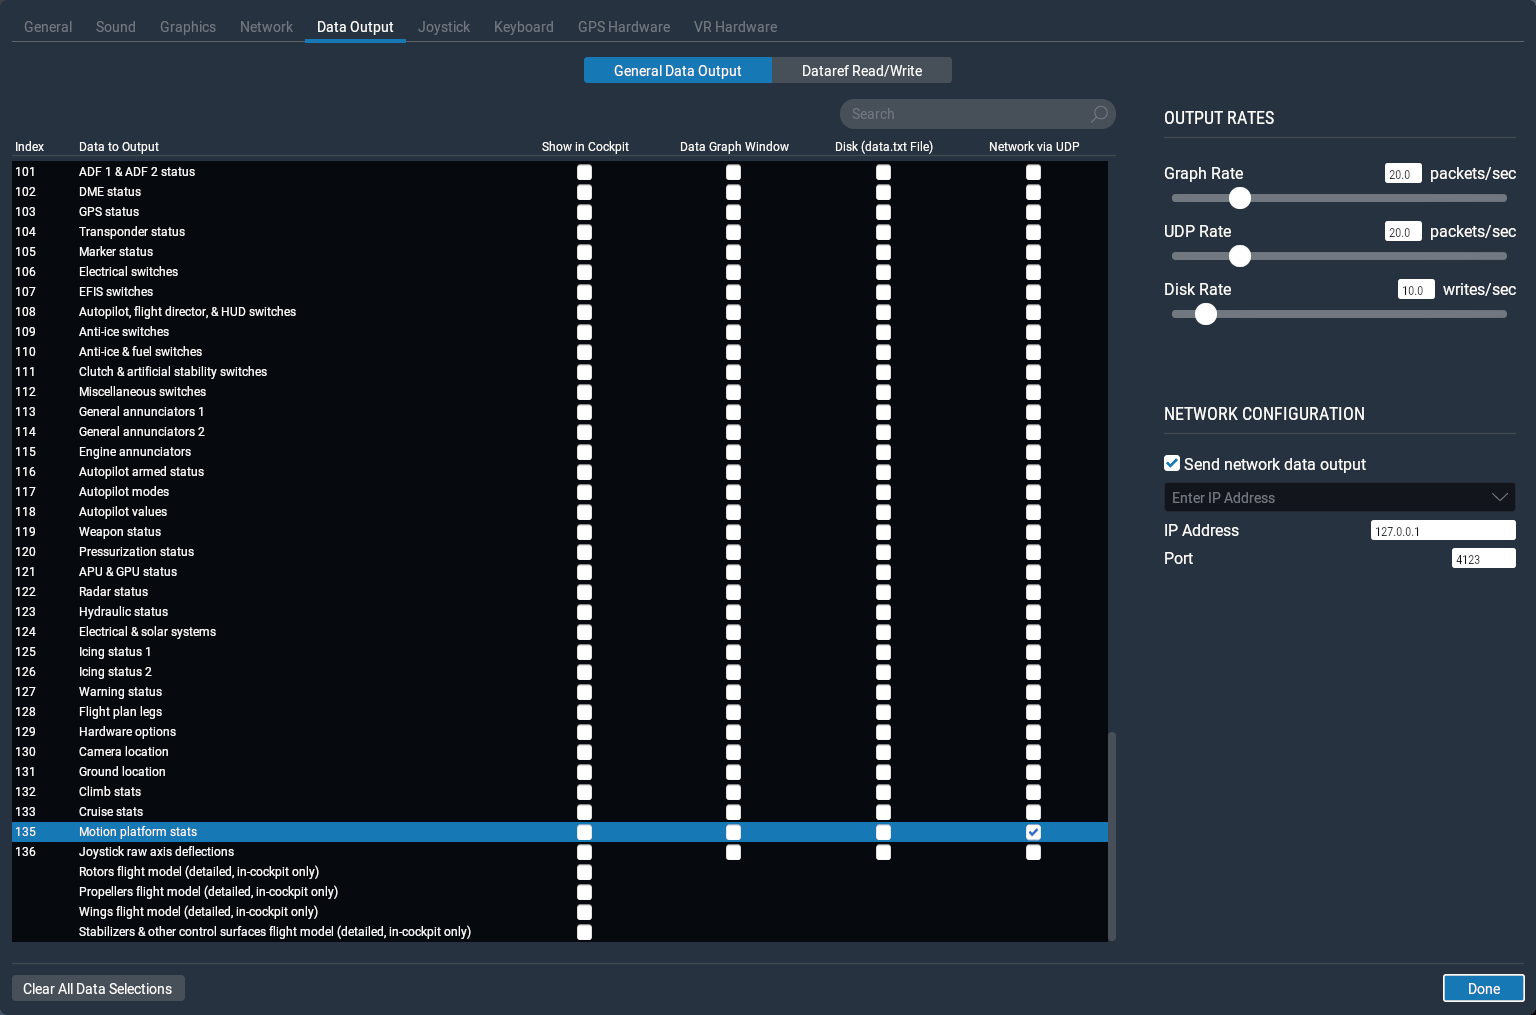Enable Disk file output for Camera location
The width and height of the screenshot is (1536, 1015).
pyautogui.click(x=883, y=752)
